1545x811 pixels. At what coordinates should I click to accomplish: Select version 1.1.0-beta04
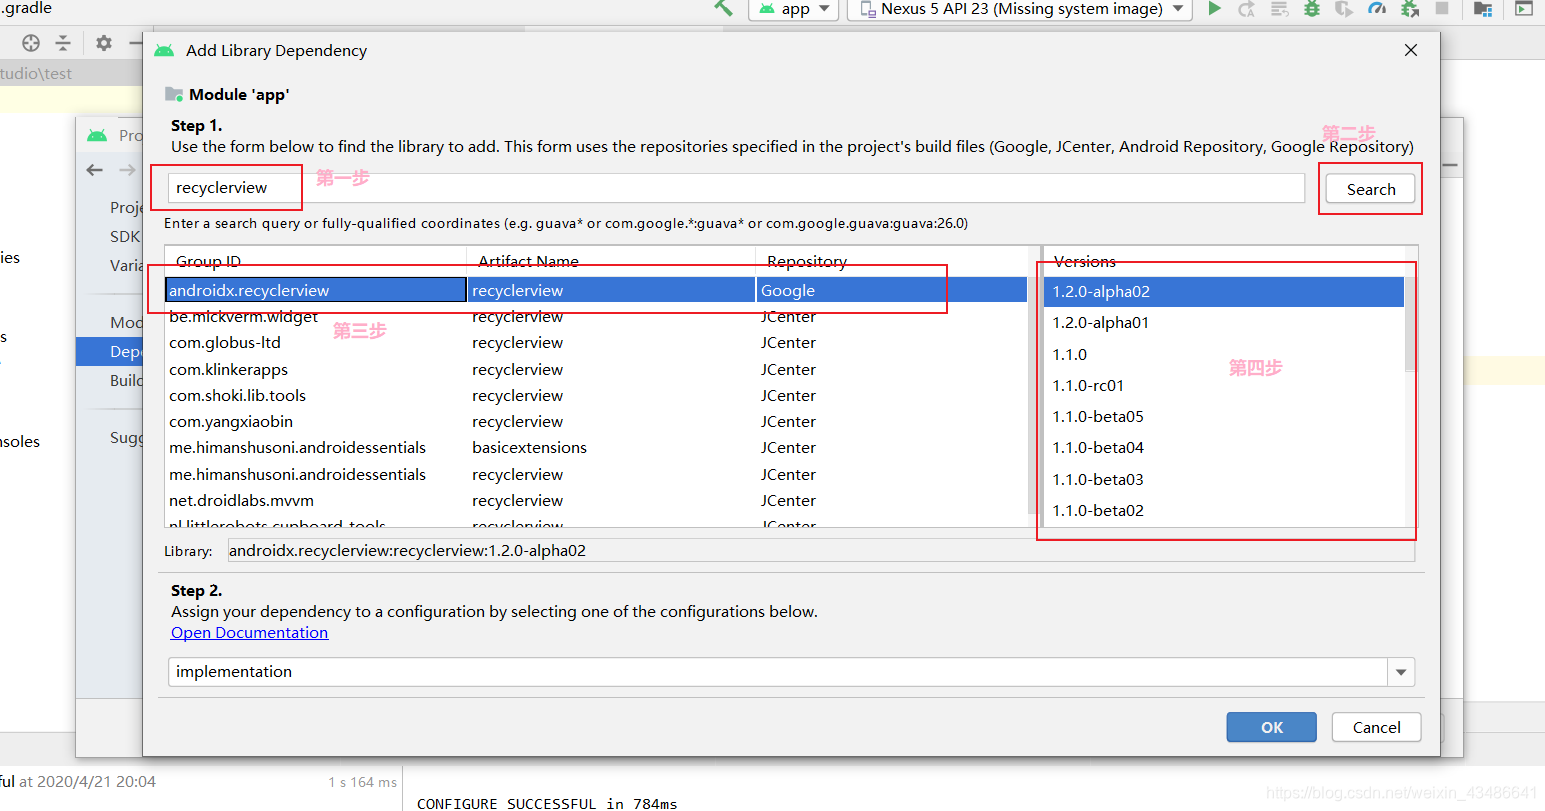click(x=1224, y=448)
